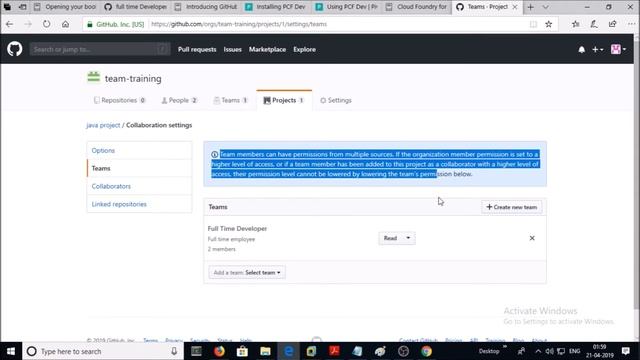The width and height of the screenshot is (640, 360).
Task: Open Marketplace in top navigation
Action: [x=267, y=49]
